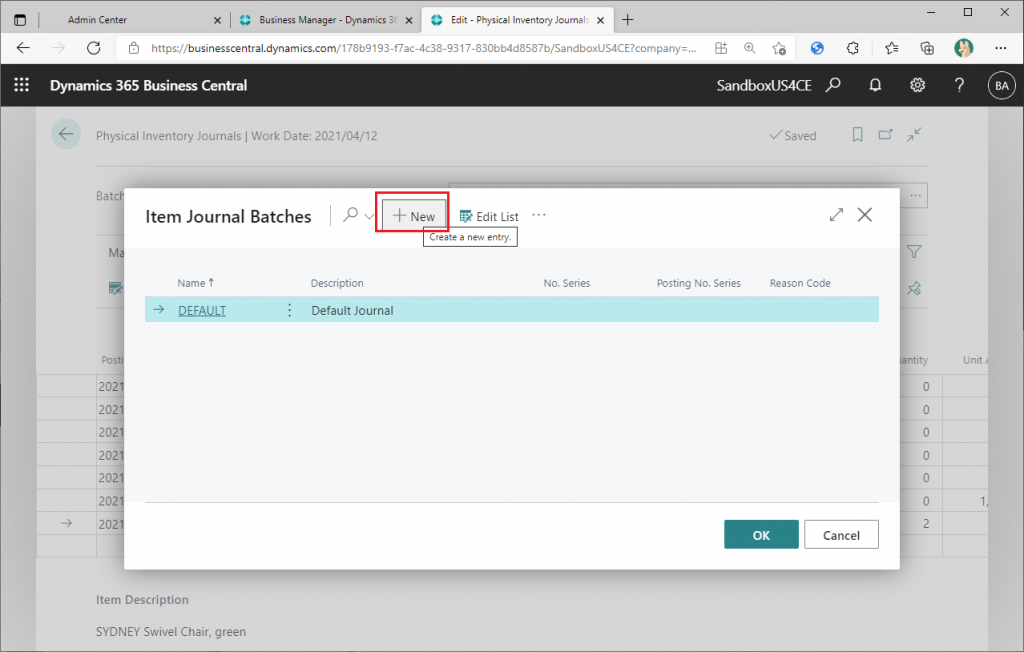Click New to create a batch entry
The height and width of the screenshot is (652, 1024).
click(x=414, y=216)
